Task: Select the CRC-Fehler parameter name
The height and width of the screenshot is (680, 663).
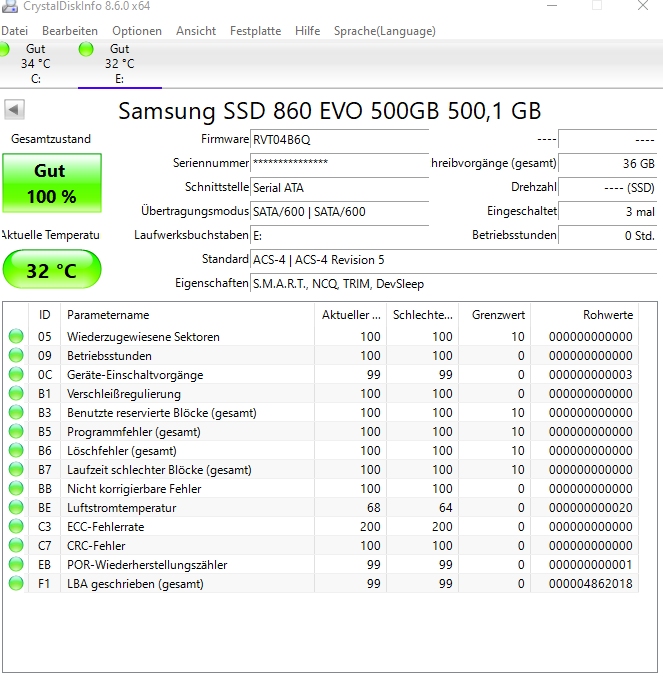Action: tap(96, 546)
